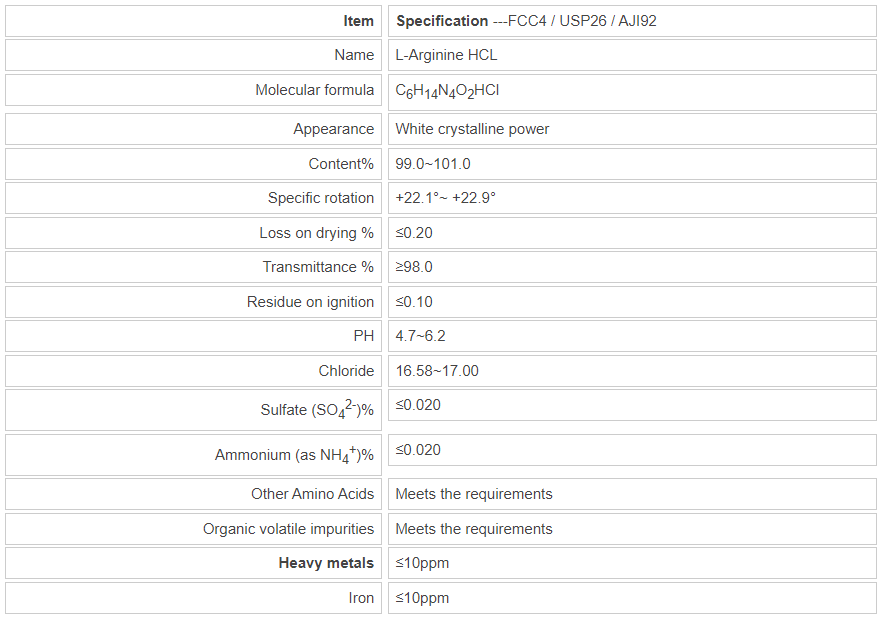Click the 'Sulfate (SO4 2-)%' label
This screenshot has width=884, height=620.
pyautogui.click(x=317, y=410)
